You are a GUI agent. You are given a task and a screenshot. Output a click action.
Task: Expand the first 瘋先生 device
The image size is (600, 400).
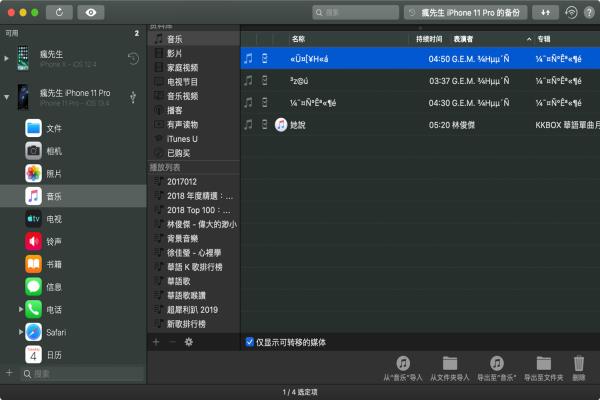tap(6, 58)
